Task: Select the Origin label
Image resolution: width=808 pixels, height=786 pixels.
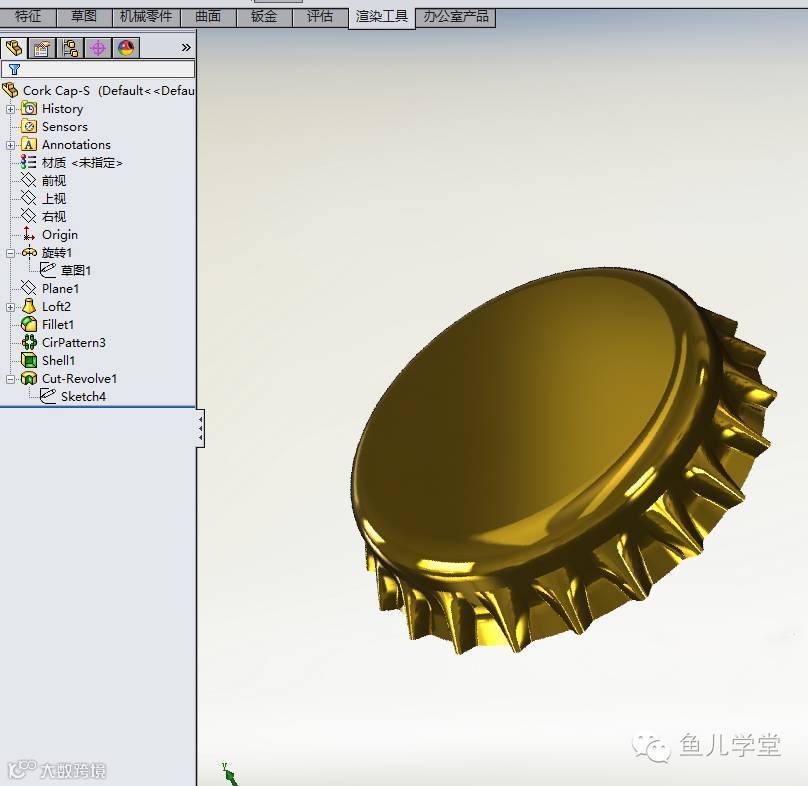Action: [x=60, y=235]
